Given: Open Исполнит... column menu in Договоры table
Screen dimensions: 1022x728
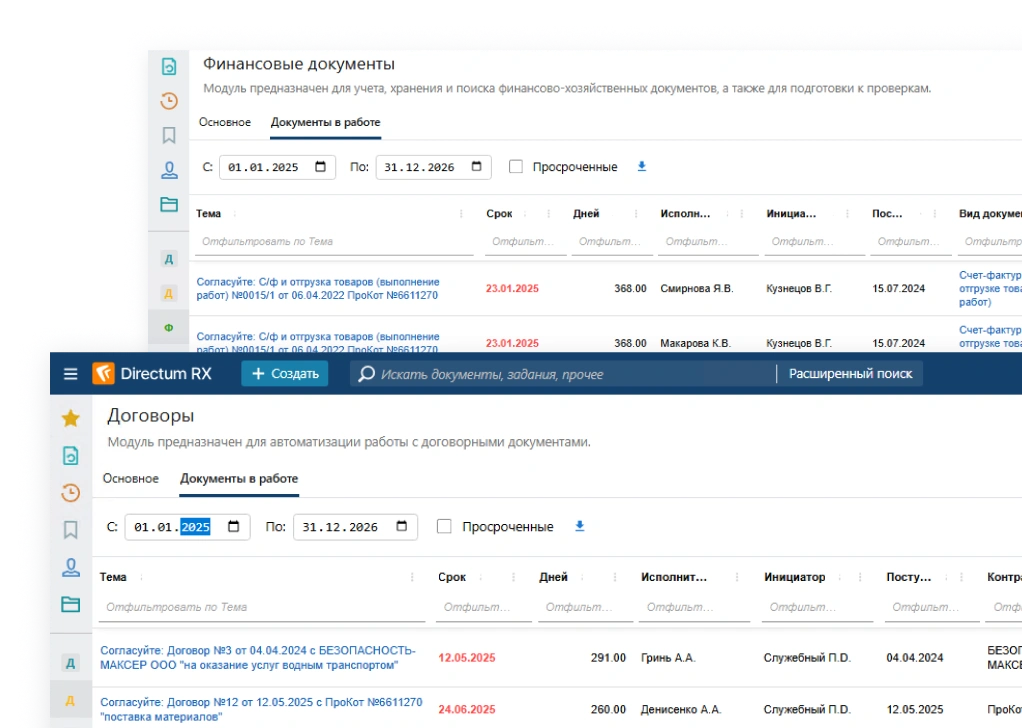Looking at the screenshot, I should [737, 577].
